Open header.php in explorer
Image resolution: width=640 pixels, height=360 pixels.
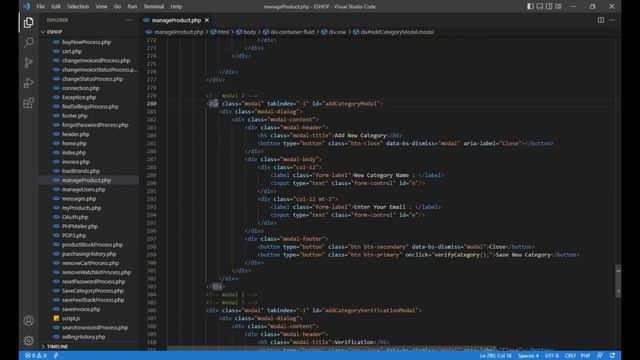(x=76, y=134)
